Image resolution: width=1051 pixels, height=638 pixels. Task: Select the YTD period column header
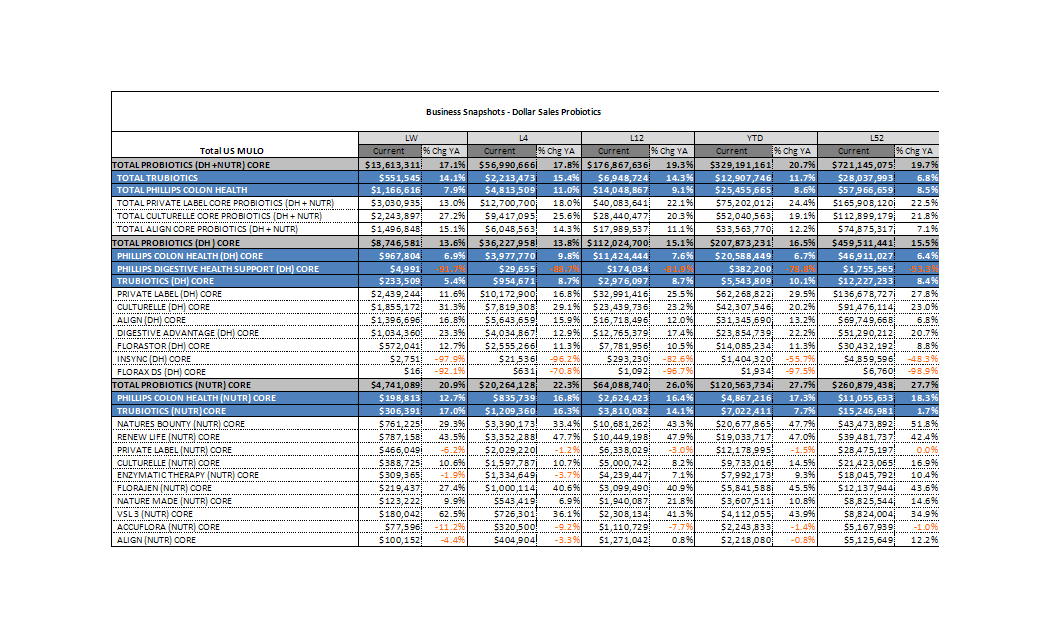click(755, 137)
